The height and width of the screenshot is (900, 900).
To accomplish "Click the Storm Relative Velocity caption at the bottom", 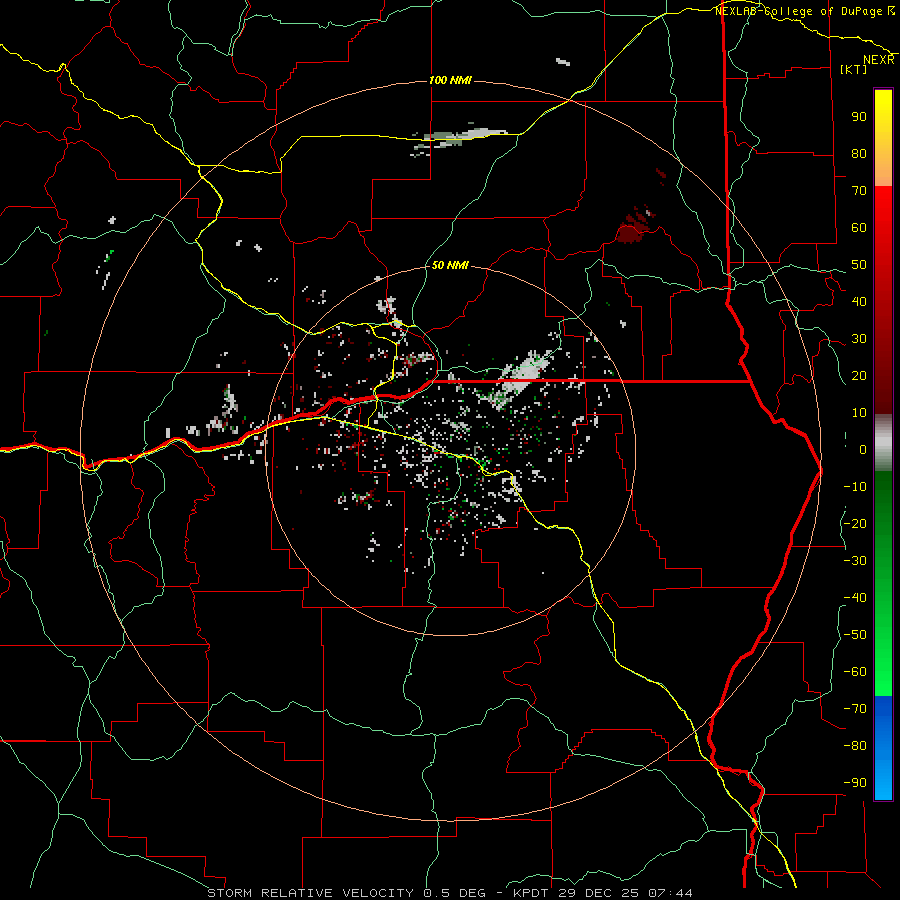I will [x=450, y=893].
